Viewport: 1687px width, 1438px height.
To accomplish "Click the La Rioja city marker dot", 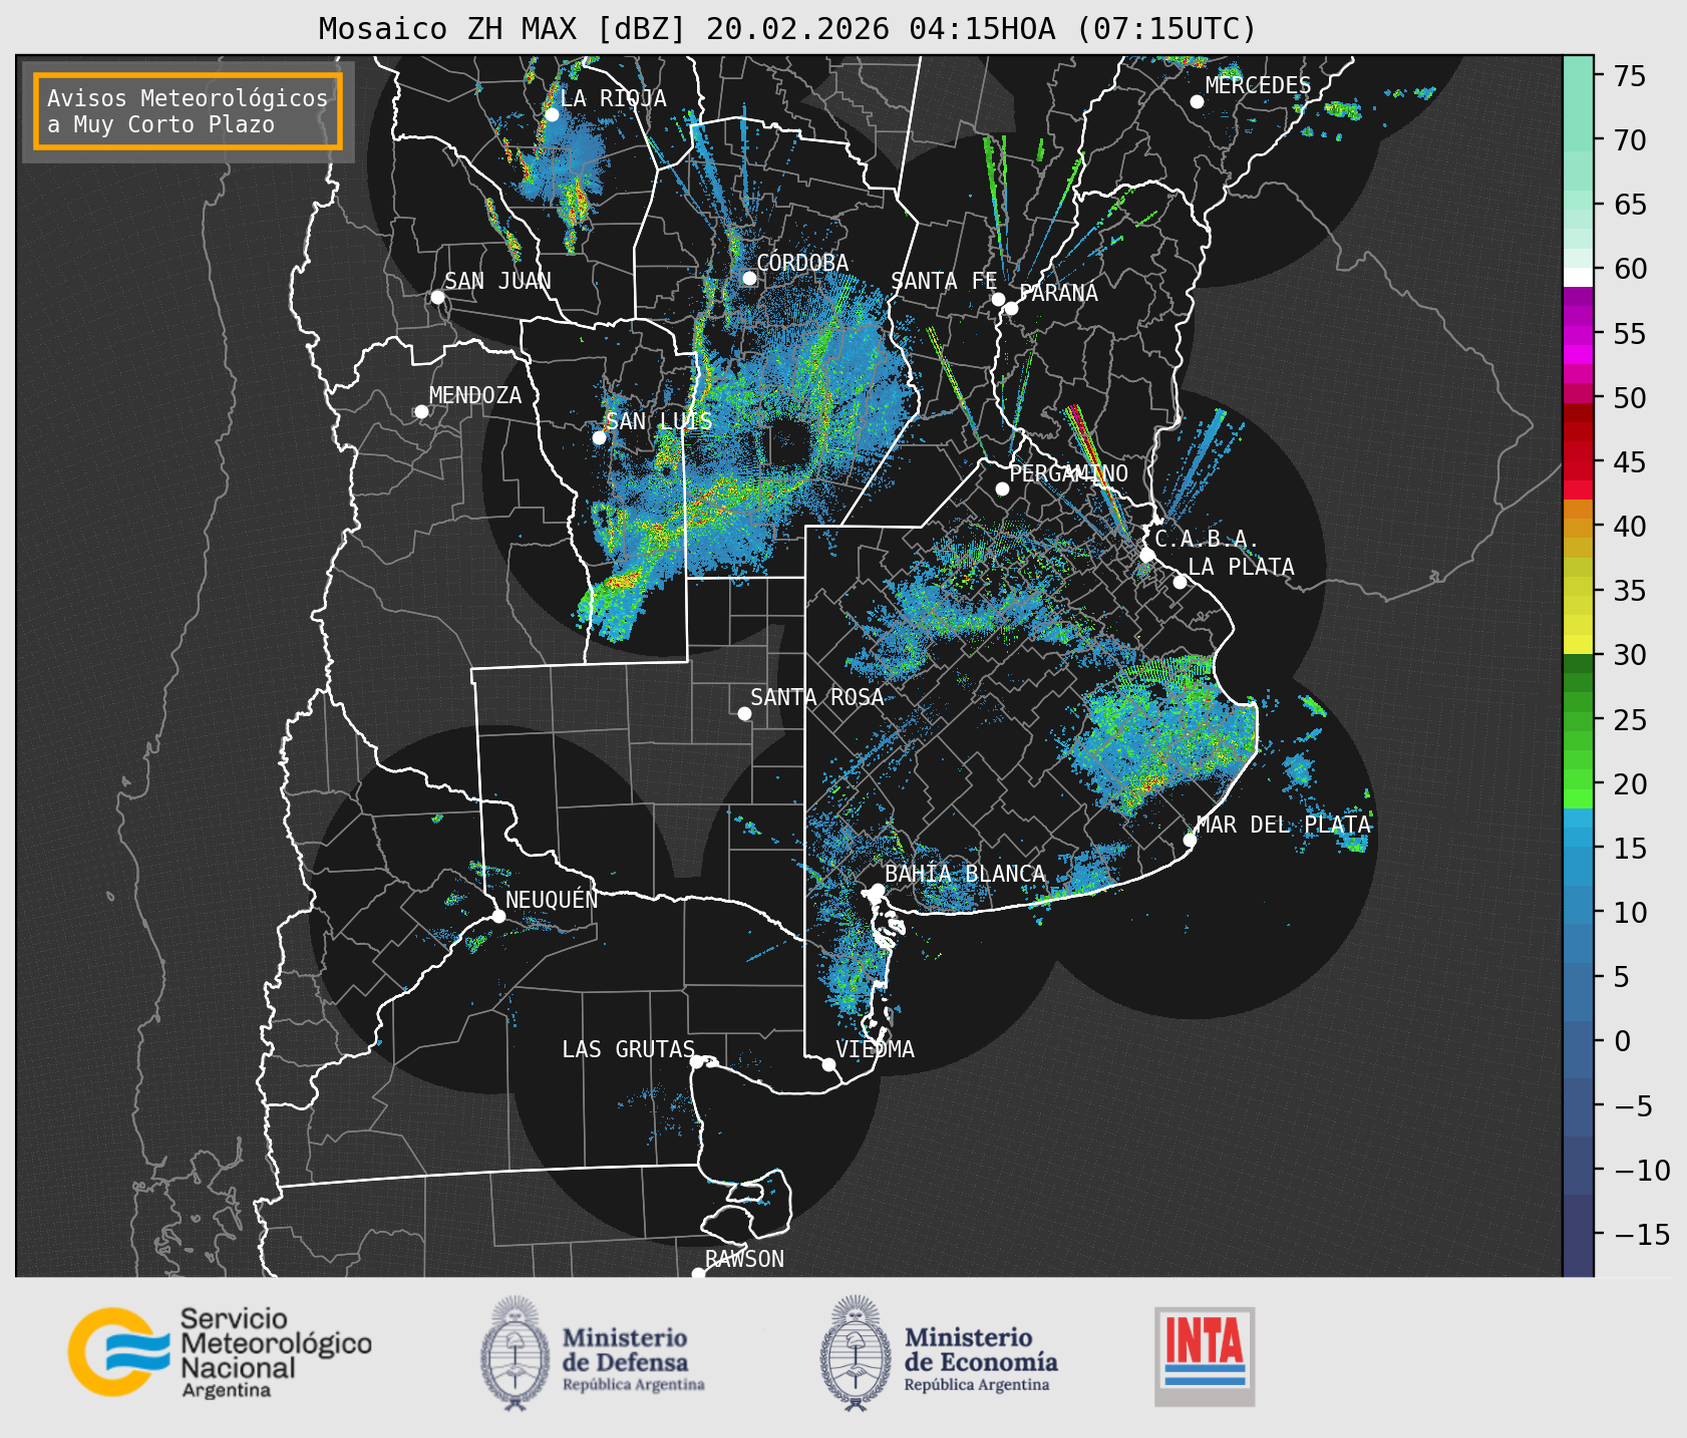I will (x=551, y=115).
